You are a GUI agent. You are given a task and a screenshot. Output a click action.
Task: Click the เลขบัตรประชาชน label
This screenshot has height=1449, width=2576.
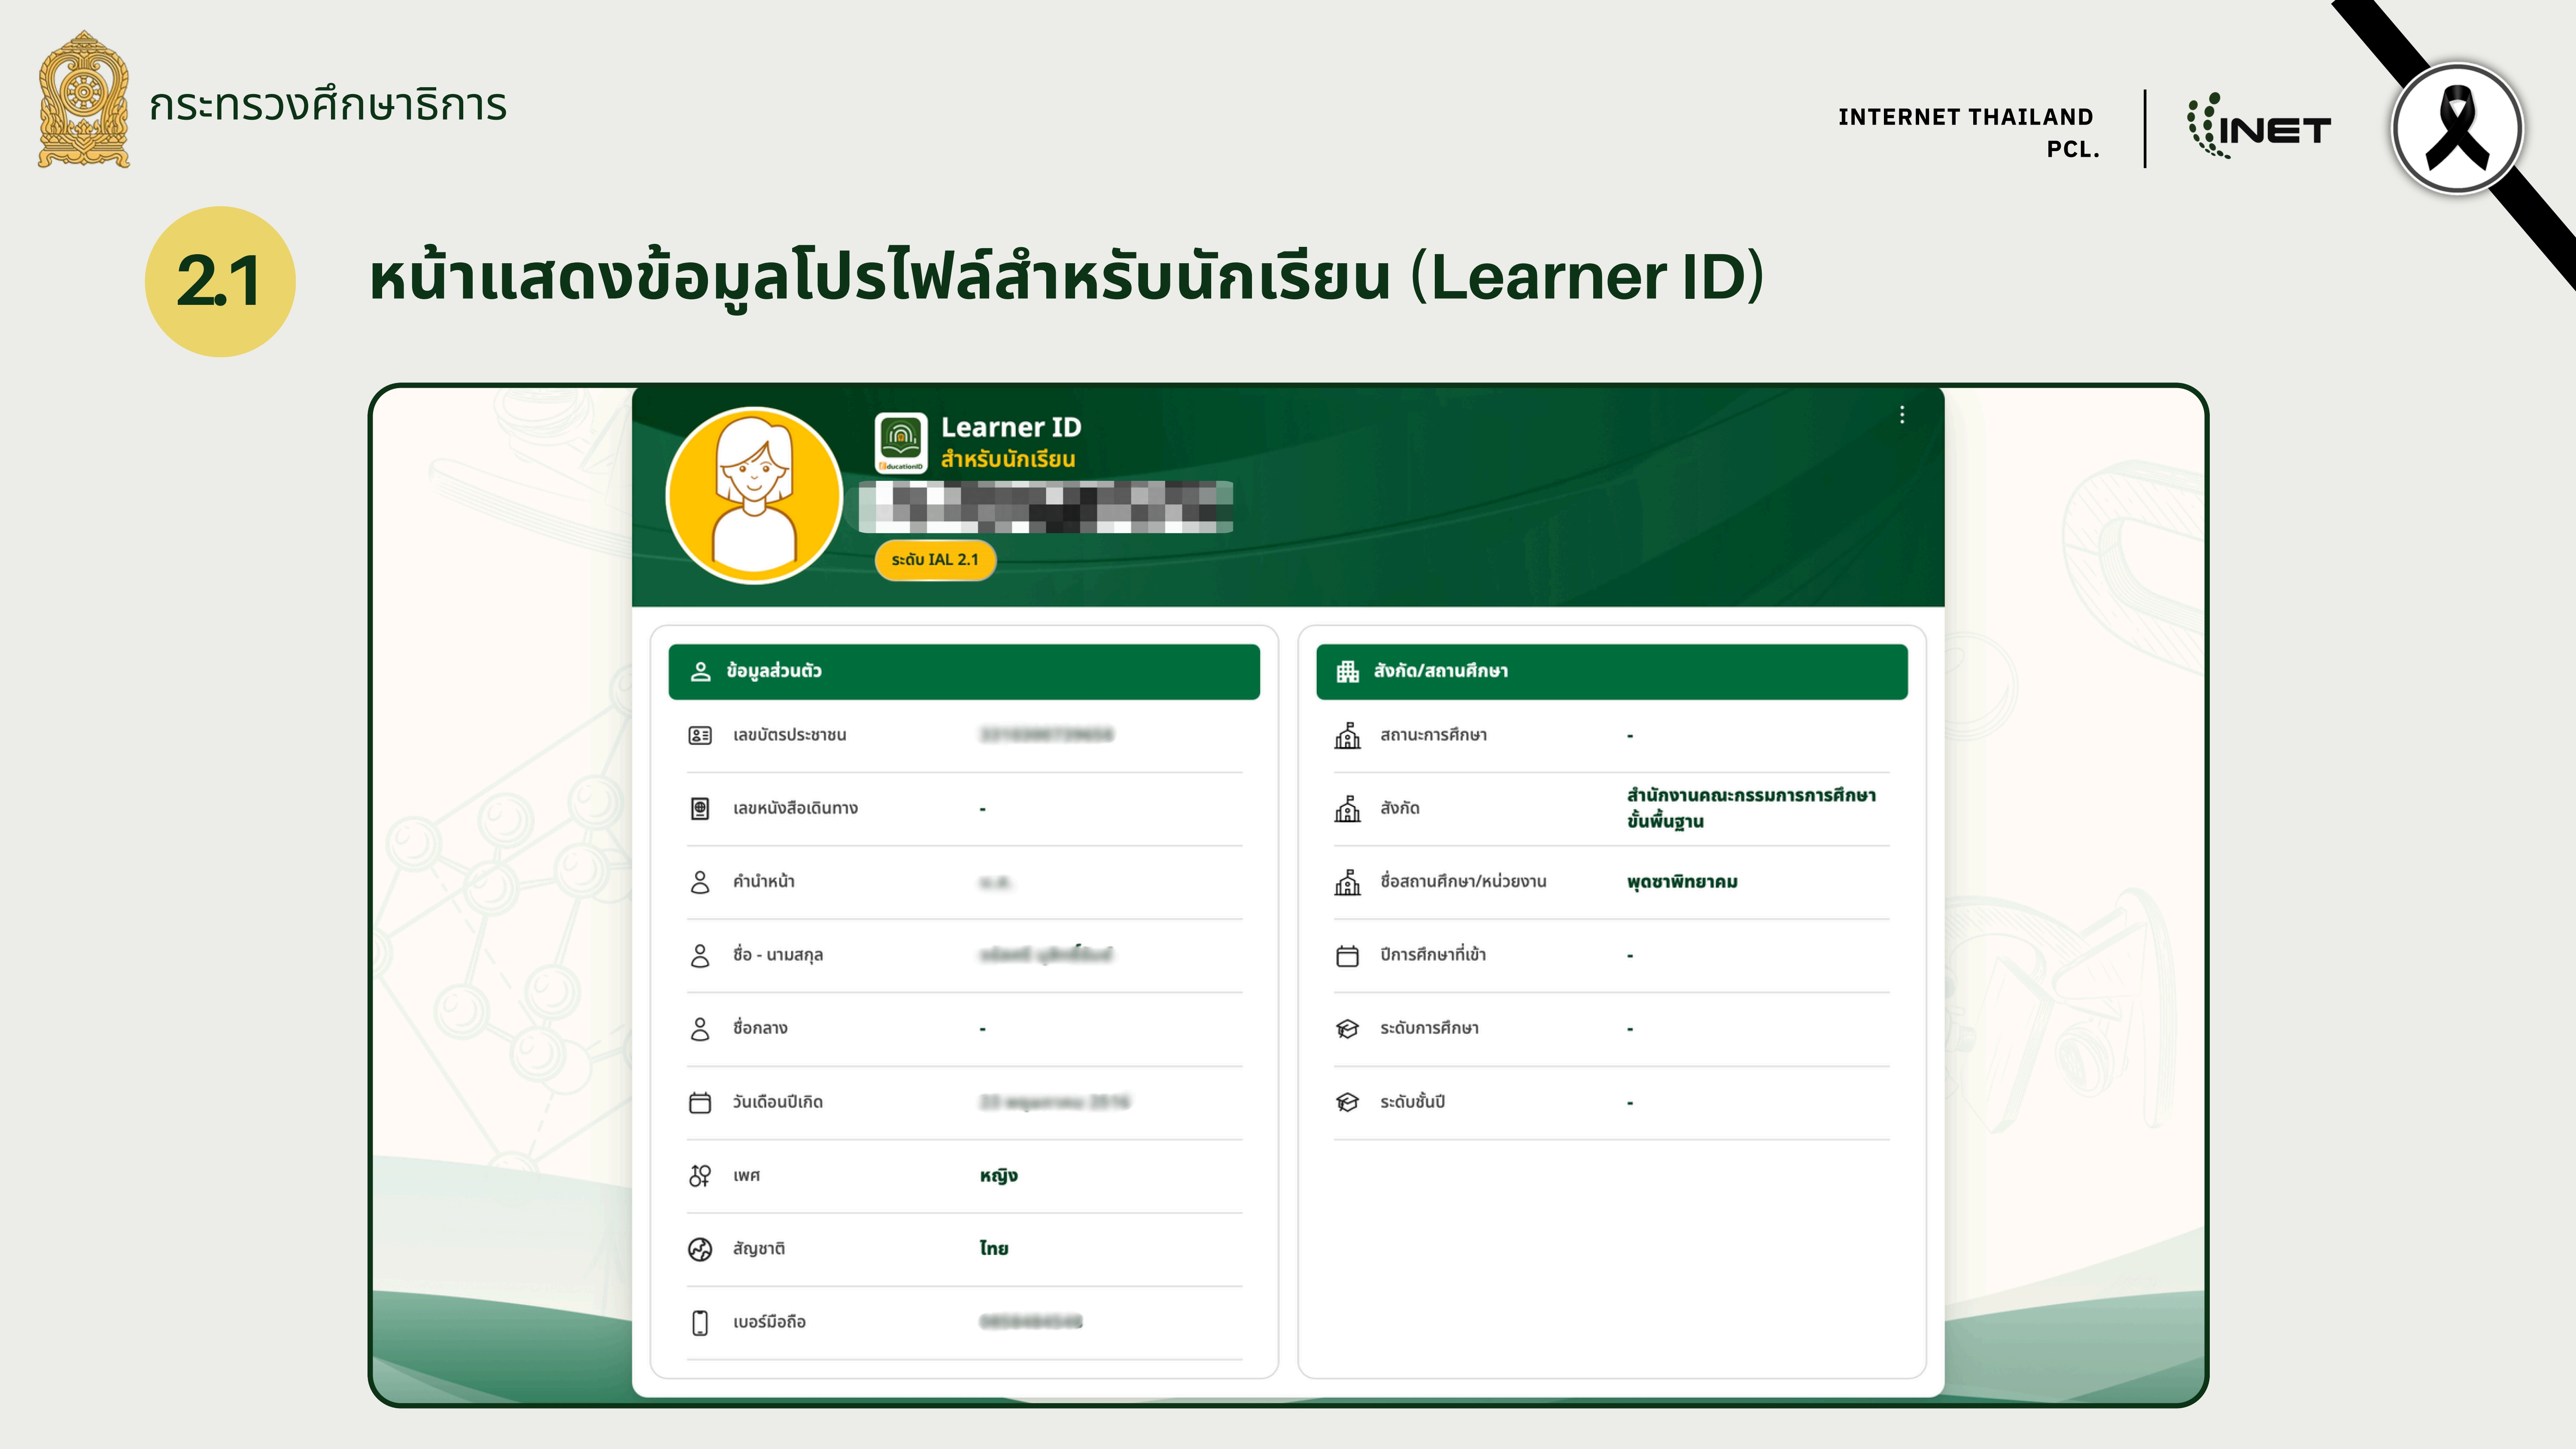pos(789,735)
